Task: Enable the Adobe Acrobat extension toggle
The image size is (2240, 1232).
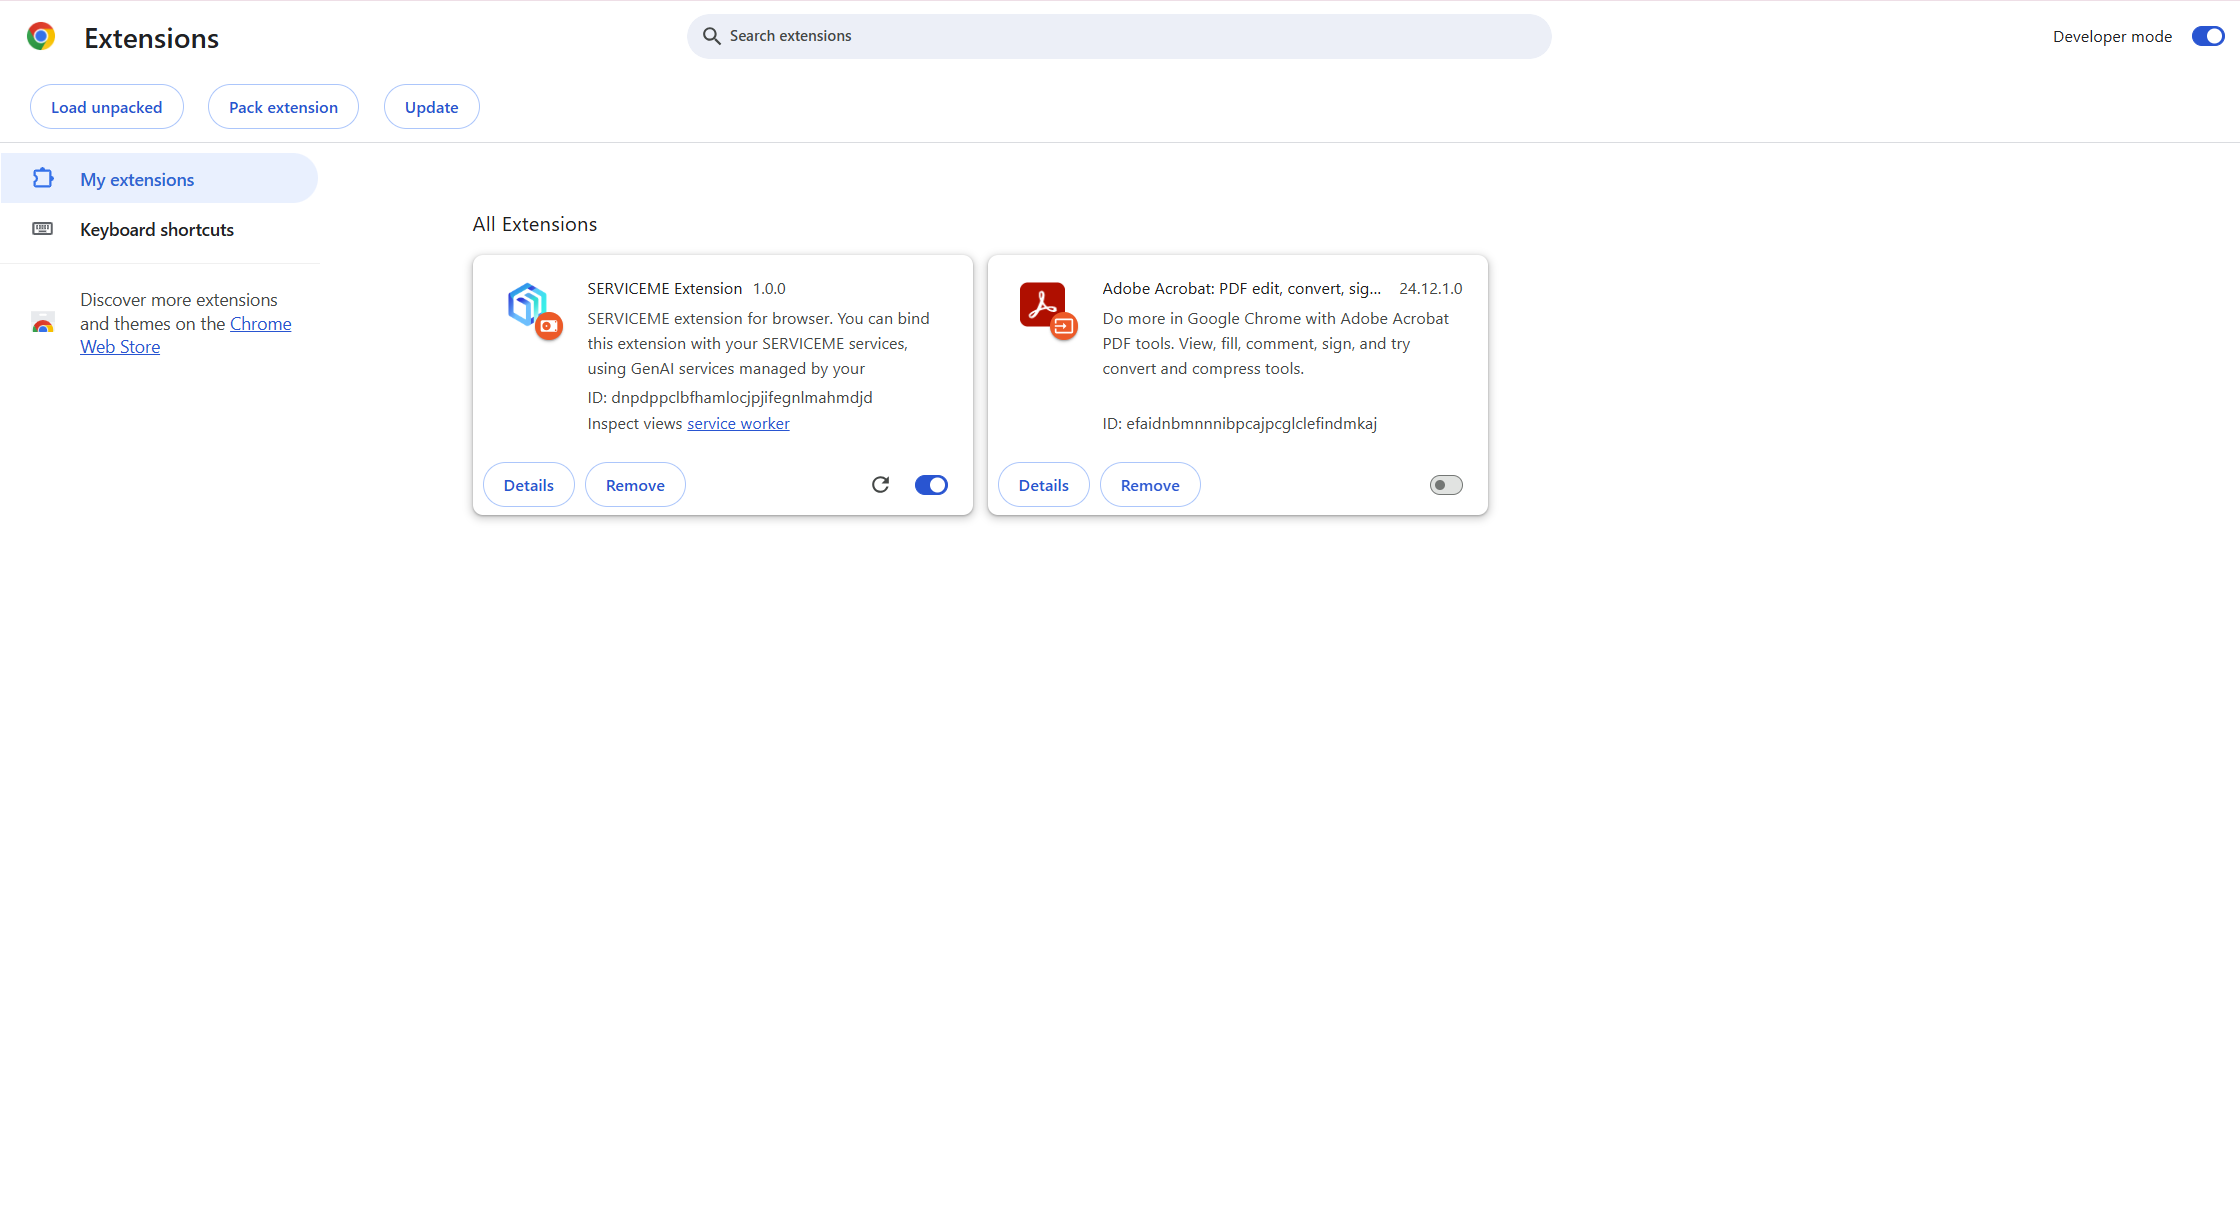Action: pyautogui.click(x=1446, y=485)
